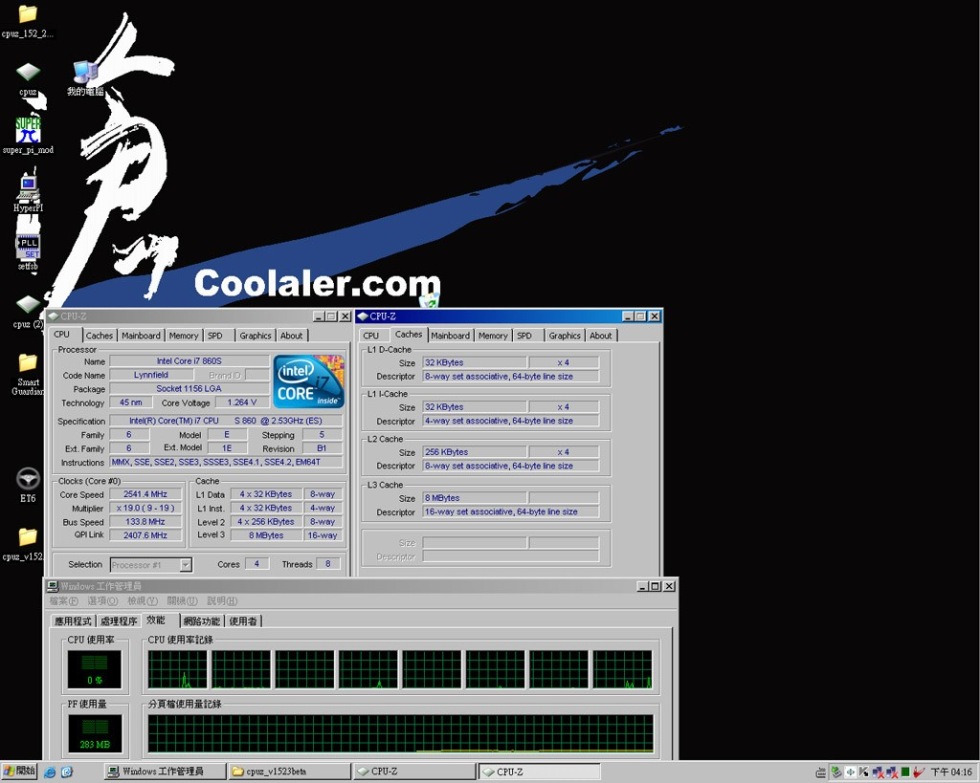Open the 說明(H) menu in Task Manager
The height and width of the screenshot is (783, 980).
click(222, 601)
